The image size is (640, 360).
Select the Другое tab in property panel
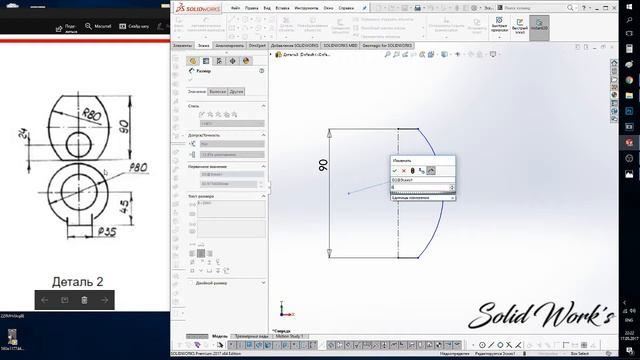(236, 92)
